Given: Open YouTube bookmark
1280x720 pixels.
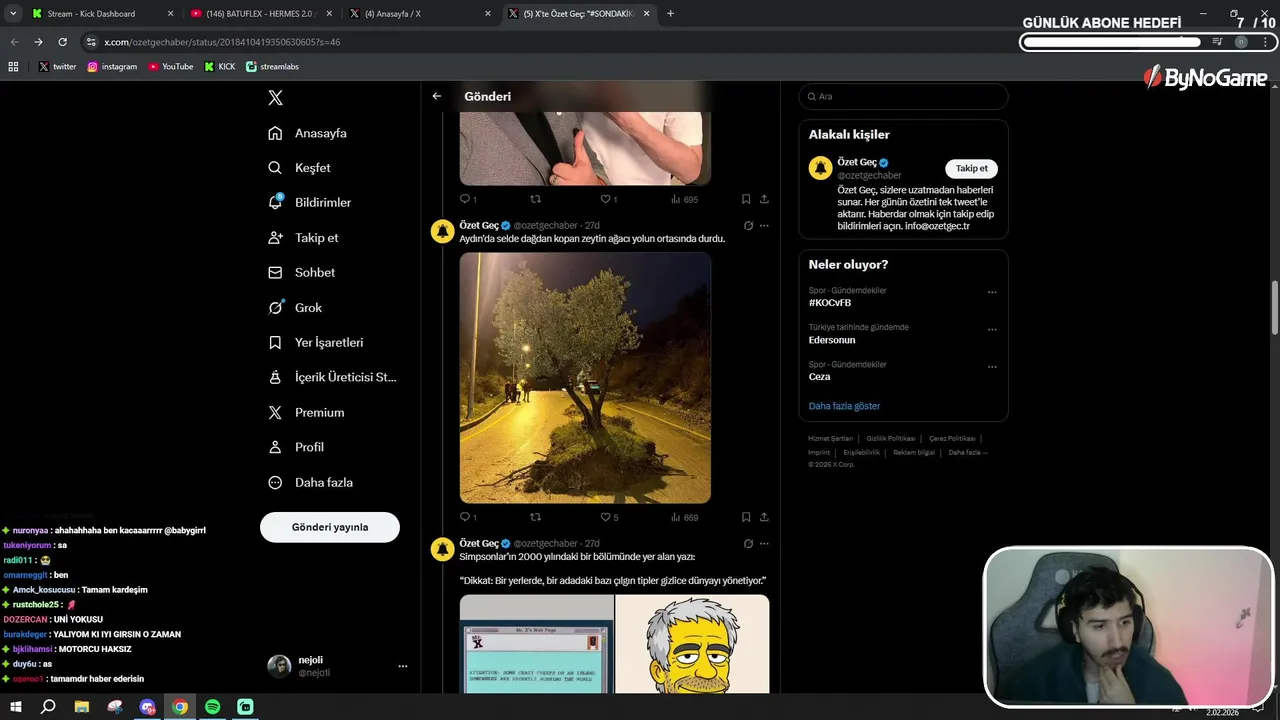Looking at the screenshot, I should [x=171, y=67].
